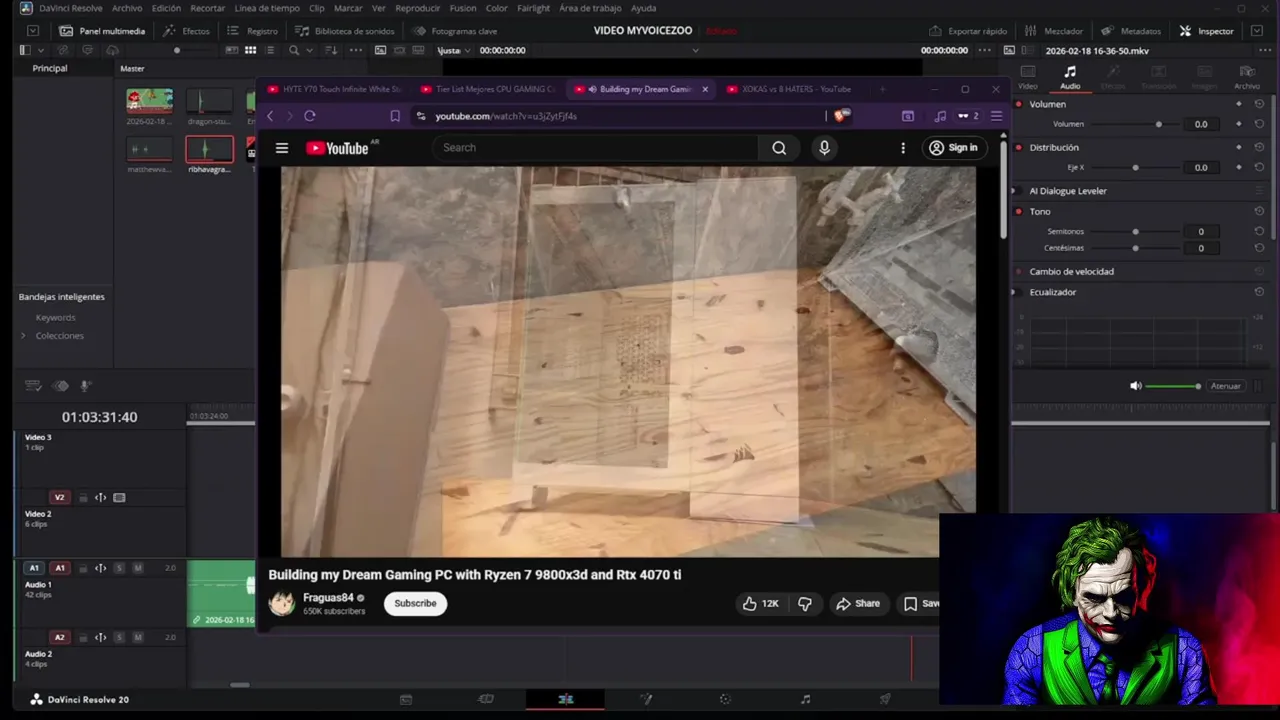Viewport: 1280px width, 720px height.
Task: Click the Atenuar button
Action: coord(1225,386)
